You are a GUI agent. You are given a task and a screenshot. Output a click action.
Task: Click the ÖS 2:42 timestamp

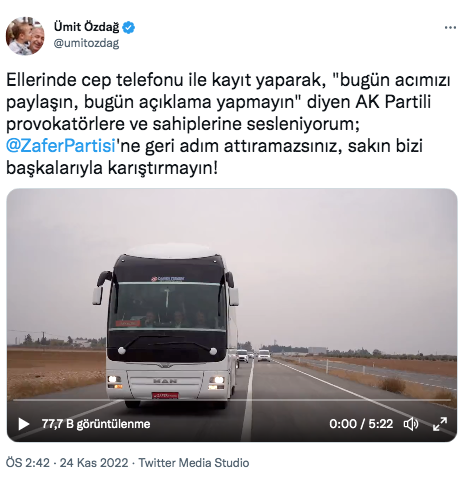pos(28,463)
